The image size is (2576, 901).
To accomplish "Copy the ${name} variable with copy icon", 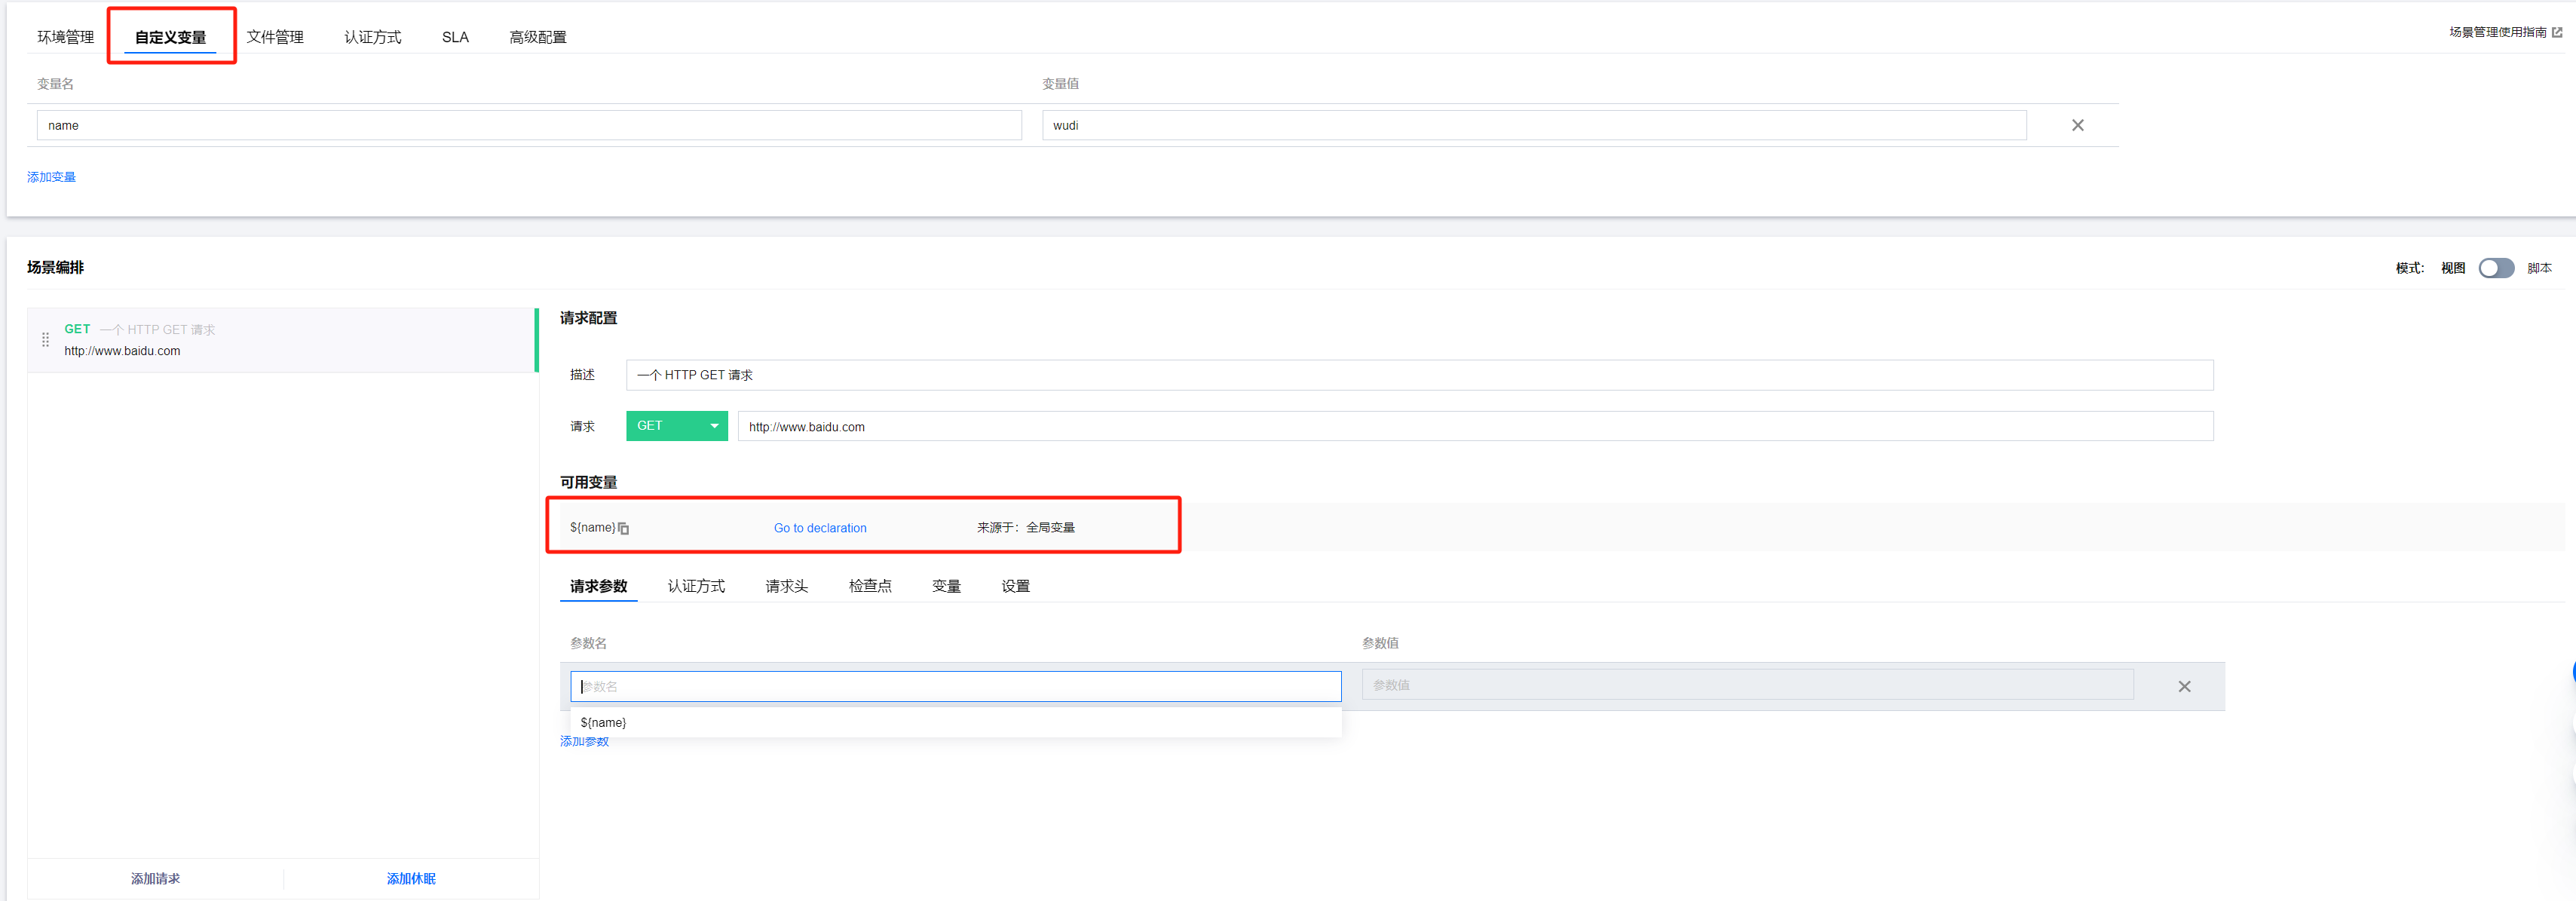I will 623,528.
